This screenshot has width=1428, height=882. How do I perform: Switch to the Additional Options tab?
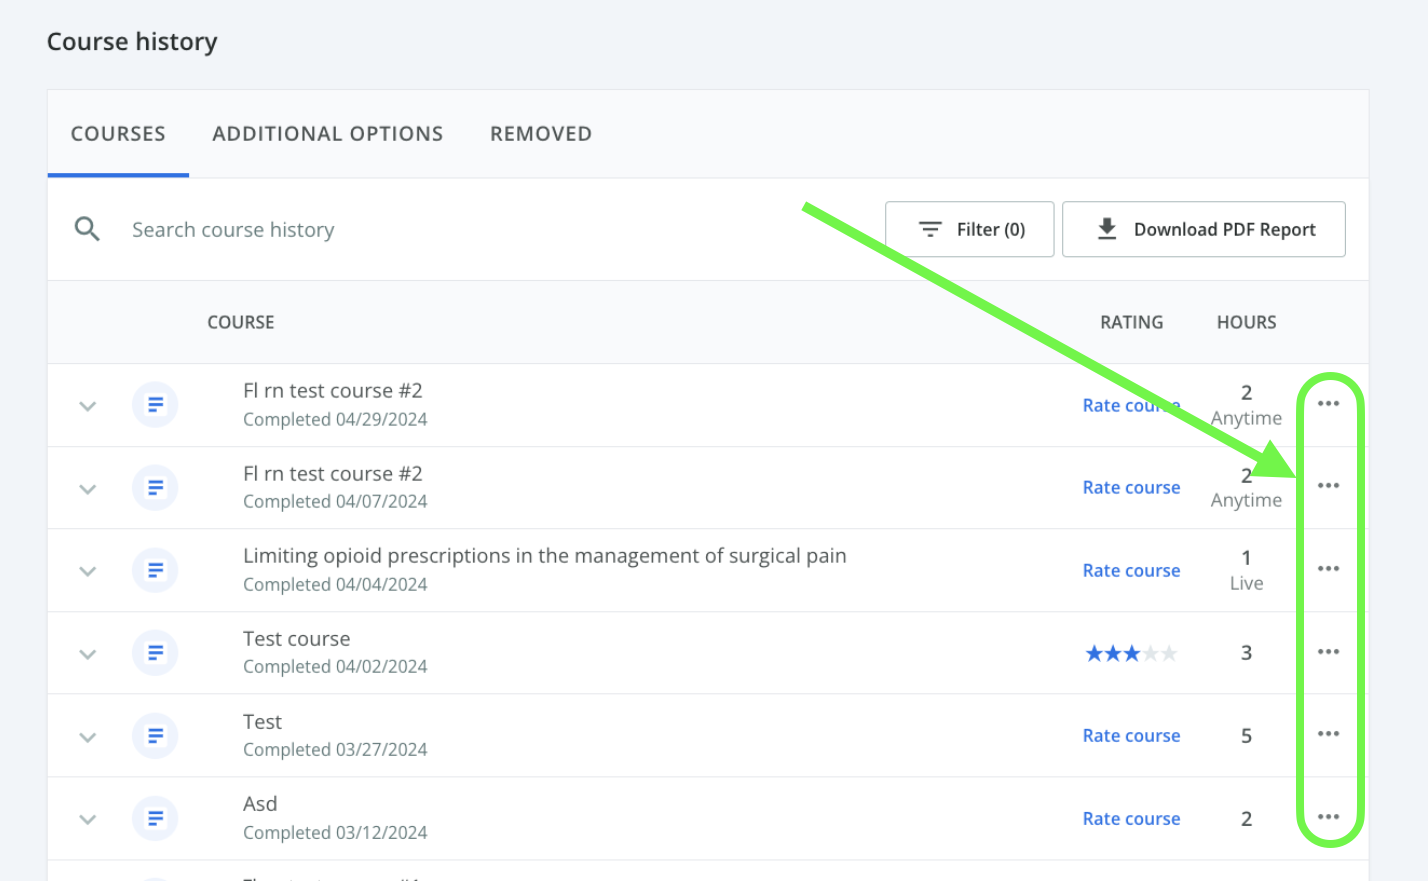[x=327, y=134]
